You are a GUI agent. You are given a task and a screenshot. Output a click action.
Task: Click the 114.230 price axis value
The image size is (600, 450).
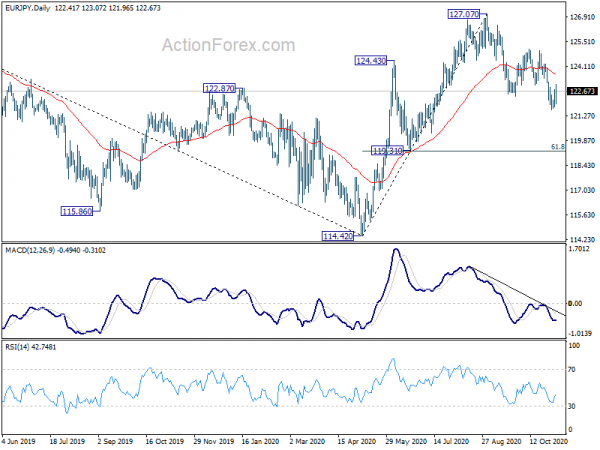pos(582,240)
